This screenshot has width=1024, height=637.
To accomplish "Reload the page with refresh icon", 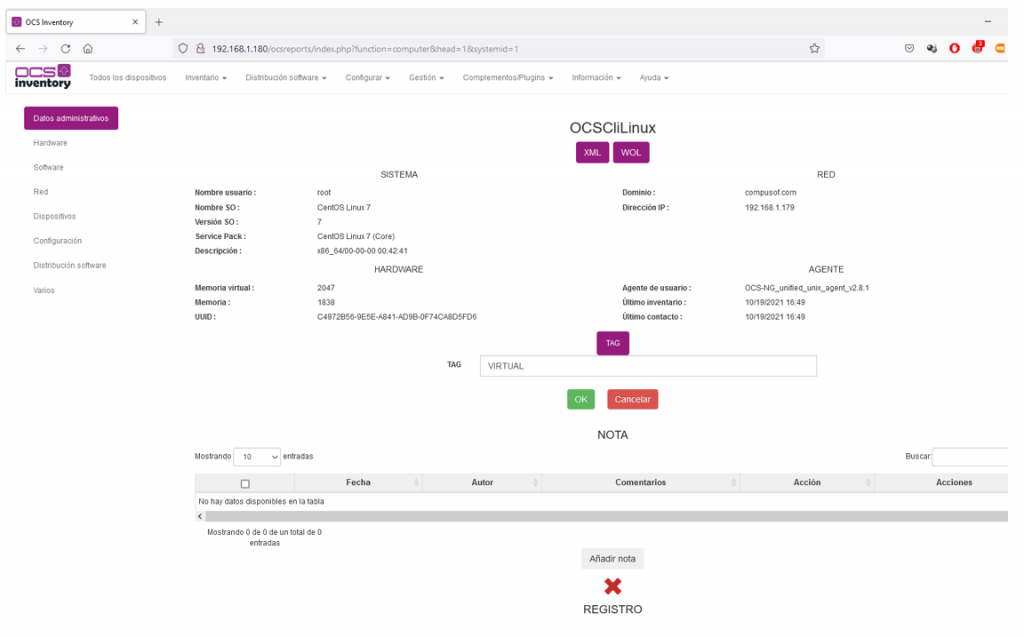I will (65, 48).
